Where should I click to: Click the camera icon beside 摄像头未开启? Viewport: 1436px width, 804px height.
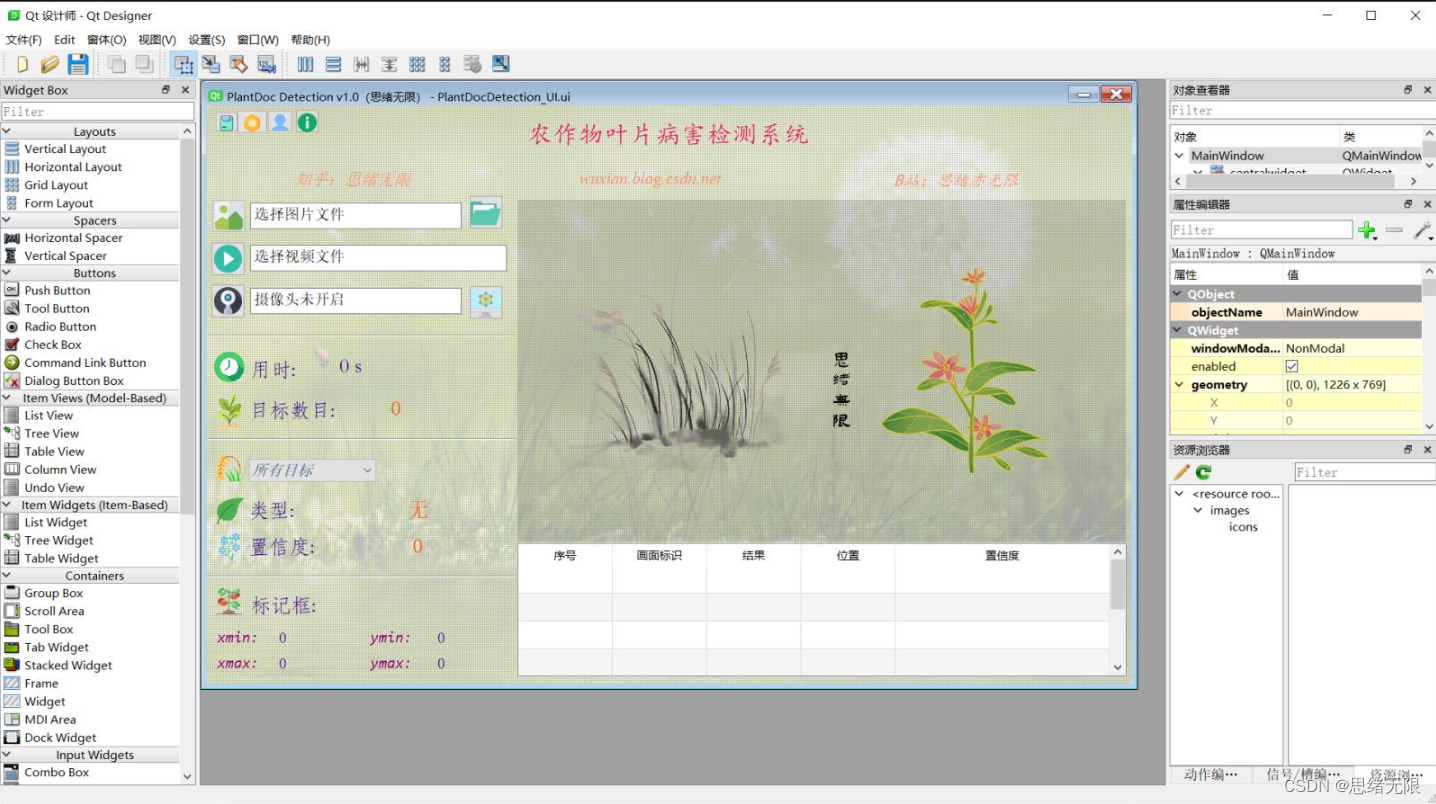(x=228, y=301)
